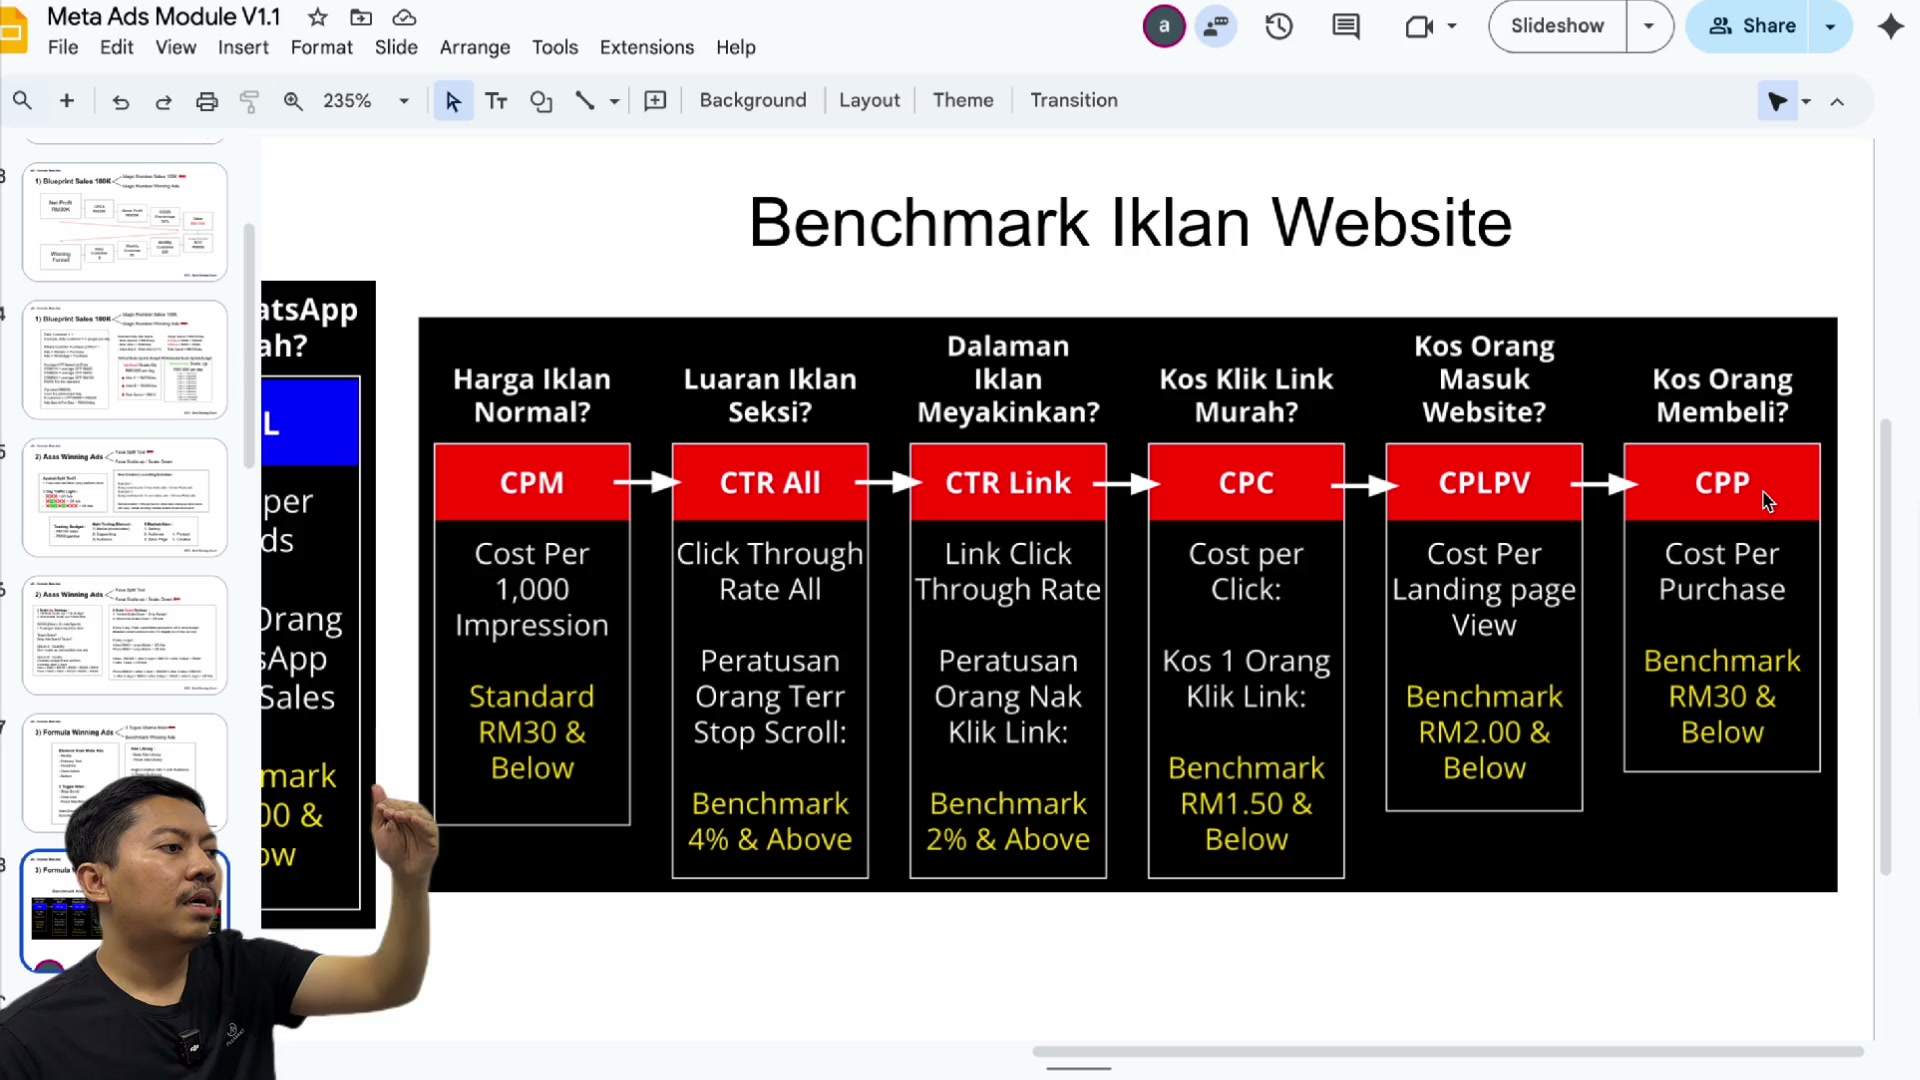The height and width of the screenshot is (1080, 1920).
Task: Open the comments panel icon
Action: tap(1346, 26)
